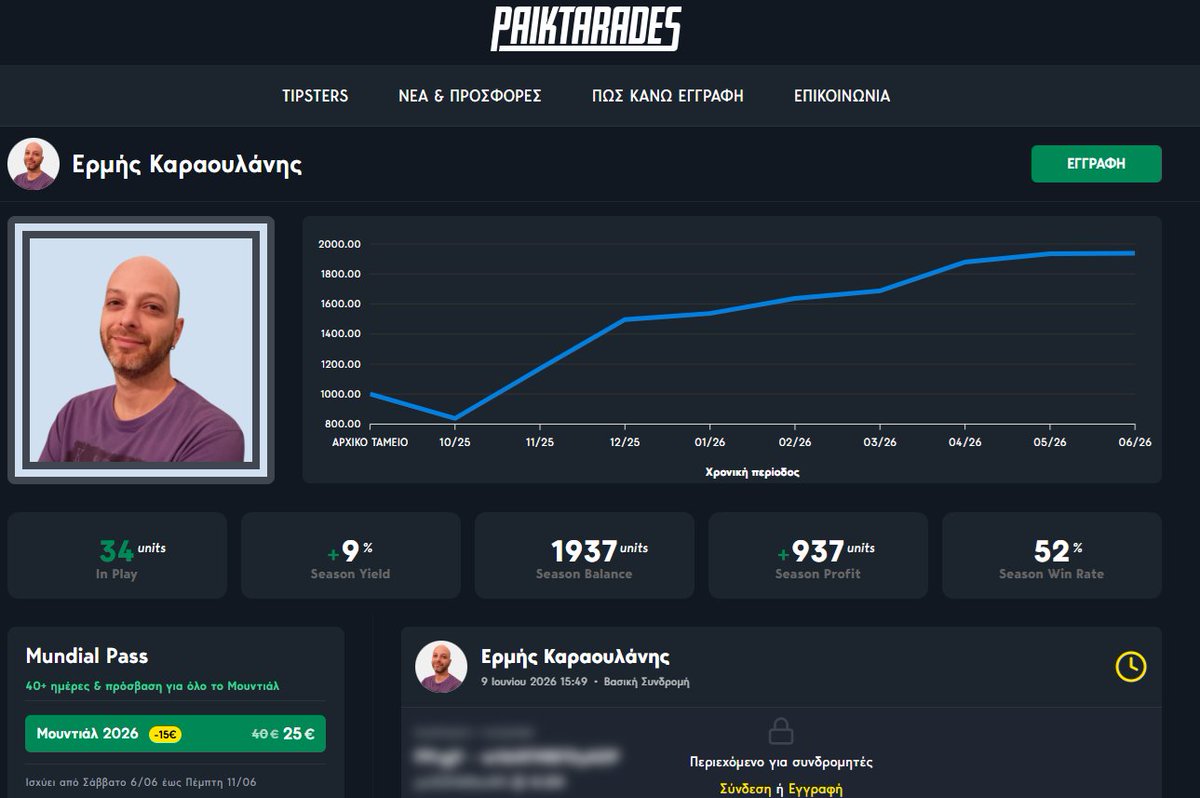Image resolution: width=1200 pixels, height=798 pixels.
Task: Click Περιεχόμενο για συνδρομητές text
Action: click(781, 762)
